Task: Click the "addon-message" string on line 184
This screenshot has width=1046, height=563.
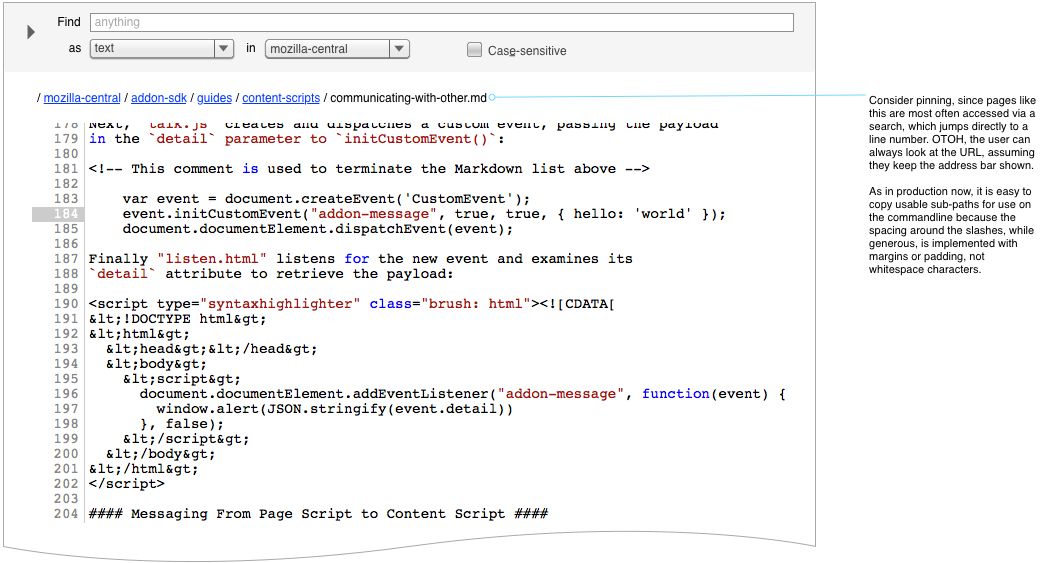Action: (x=374, y=214)
